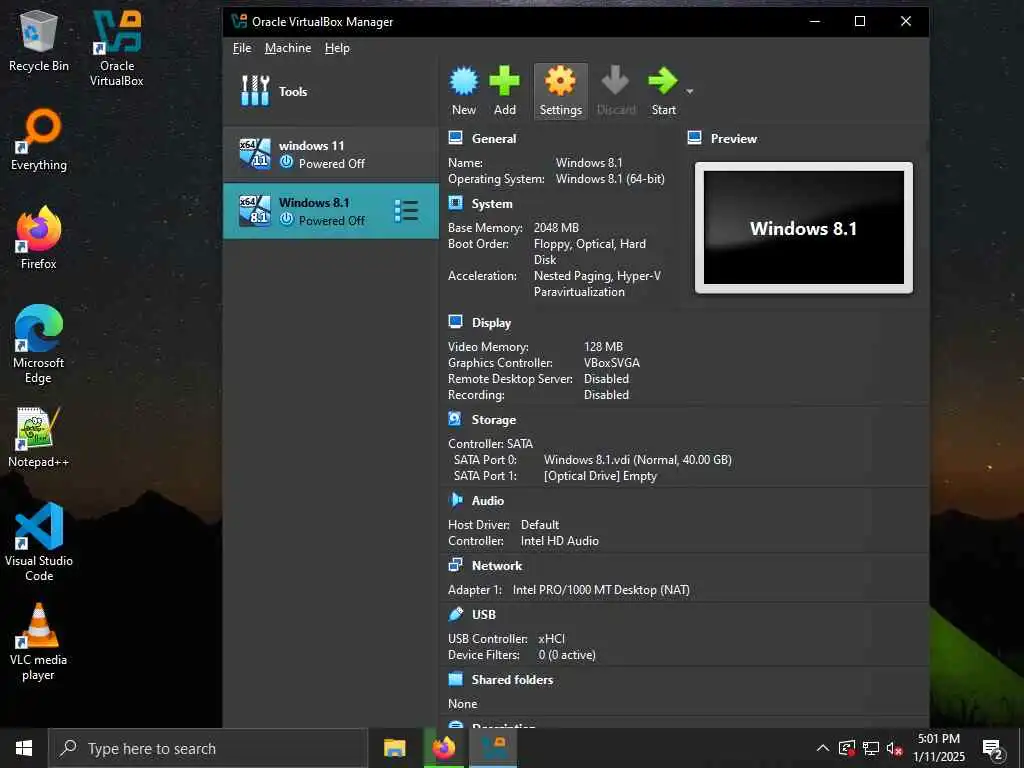Select the Notepad++ desktop shortcut
Image resolution: width=1024 pixels, height=768 pixels.
(x=39, y=437)
